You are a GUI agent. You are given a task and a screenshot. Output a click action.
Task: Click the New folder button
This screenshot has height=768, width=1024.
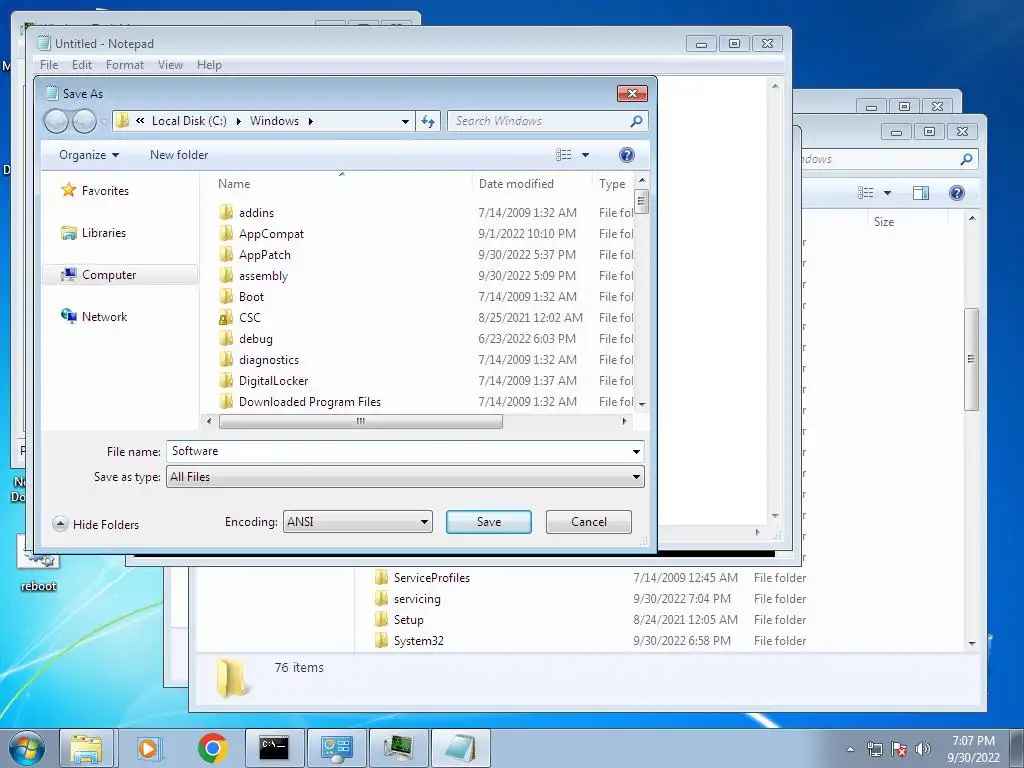click(179, 155)
